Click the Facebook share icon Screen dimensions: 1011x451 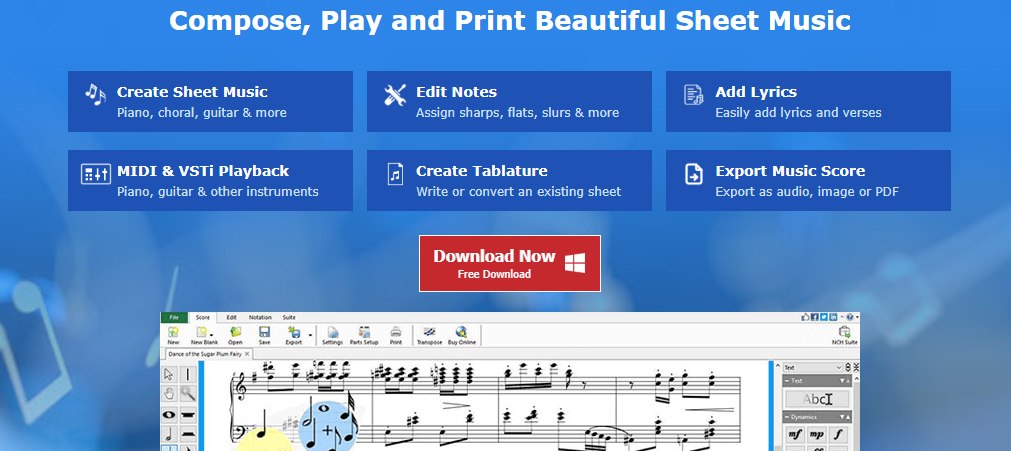coord(814,317)
